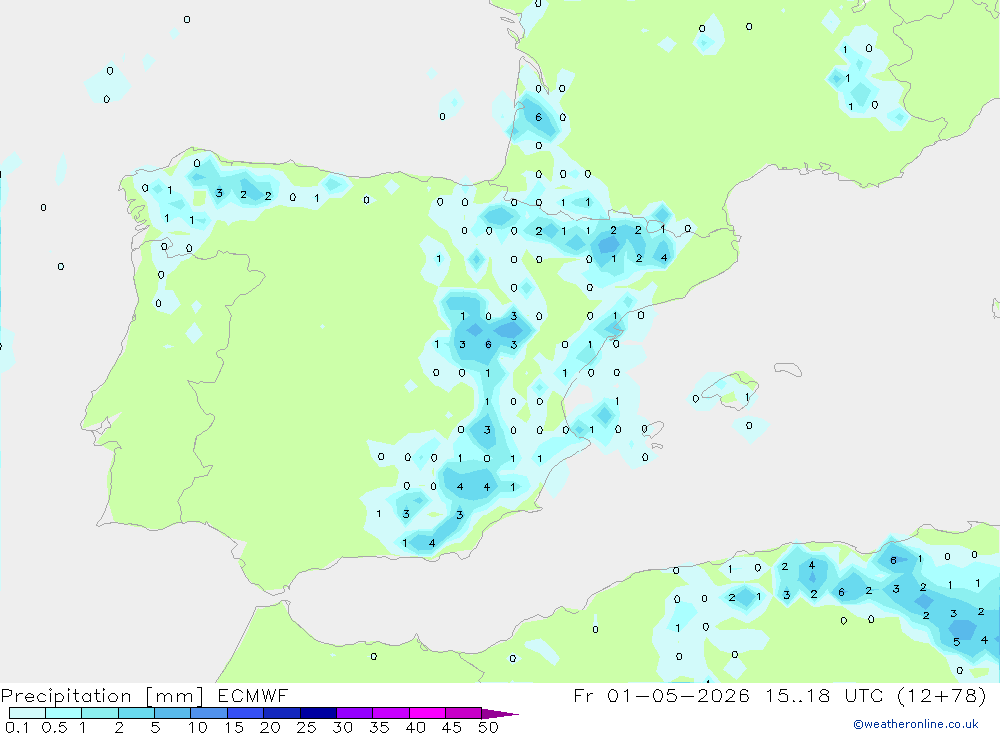This screenshot has width=1000, height=733.
Task: Choose the 40 to 45 mm magenta swatch
Action: click(427, 713)
